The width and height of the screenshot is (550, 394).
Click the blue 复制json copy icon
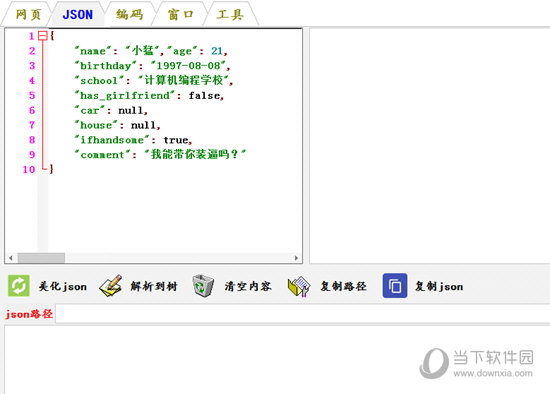pyautogui.click(x=395, y=286)
